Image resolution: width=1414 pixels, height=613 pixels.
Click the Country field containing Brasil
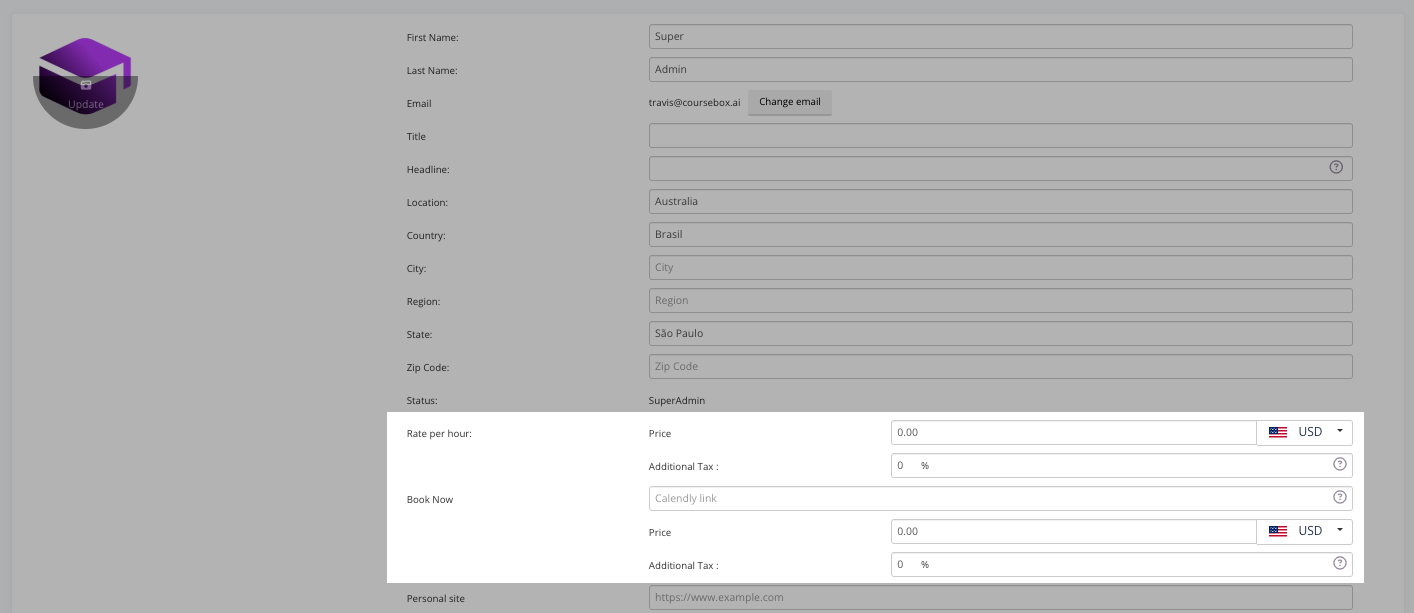click(1000, 235)
